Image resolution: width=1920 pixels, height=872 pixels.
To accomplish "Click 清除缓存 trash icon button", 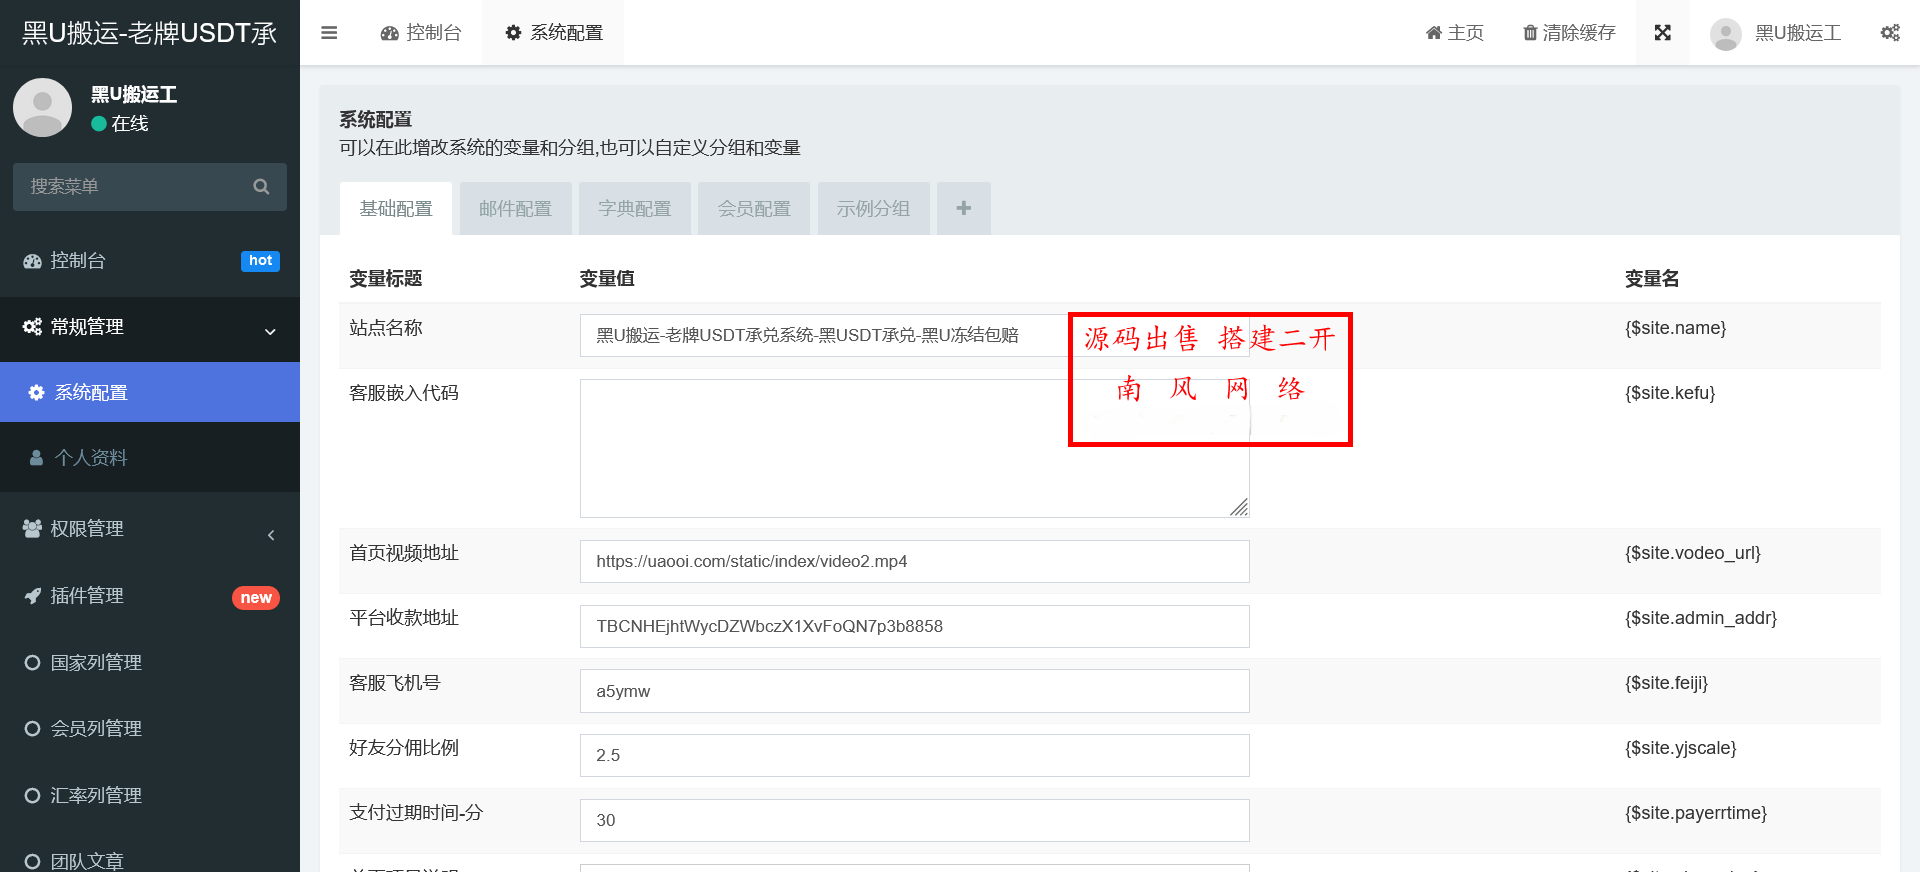I will [x=1568, y=33].
